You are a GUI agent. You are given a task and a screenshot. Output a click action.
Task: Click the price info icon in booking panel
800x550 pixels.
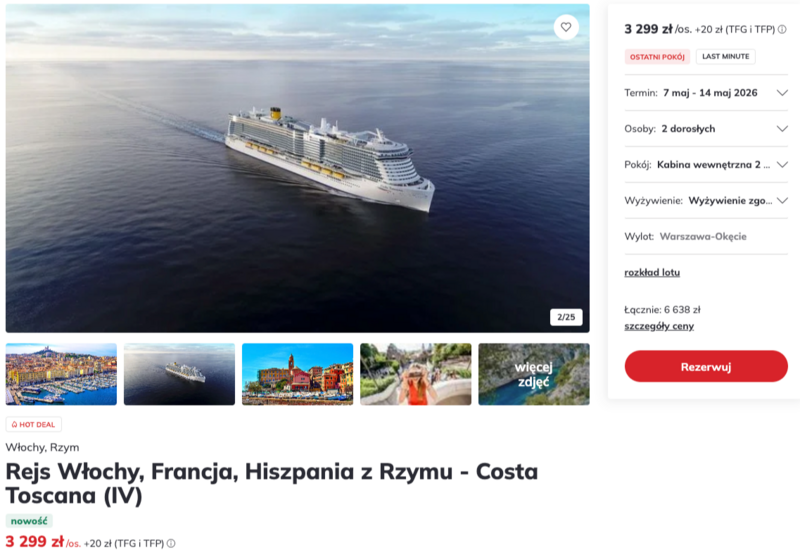(x=782, y=30)
